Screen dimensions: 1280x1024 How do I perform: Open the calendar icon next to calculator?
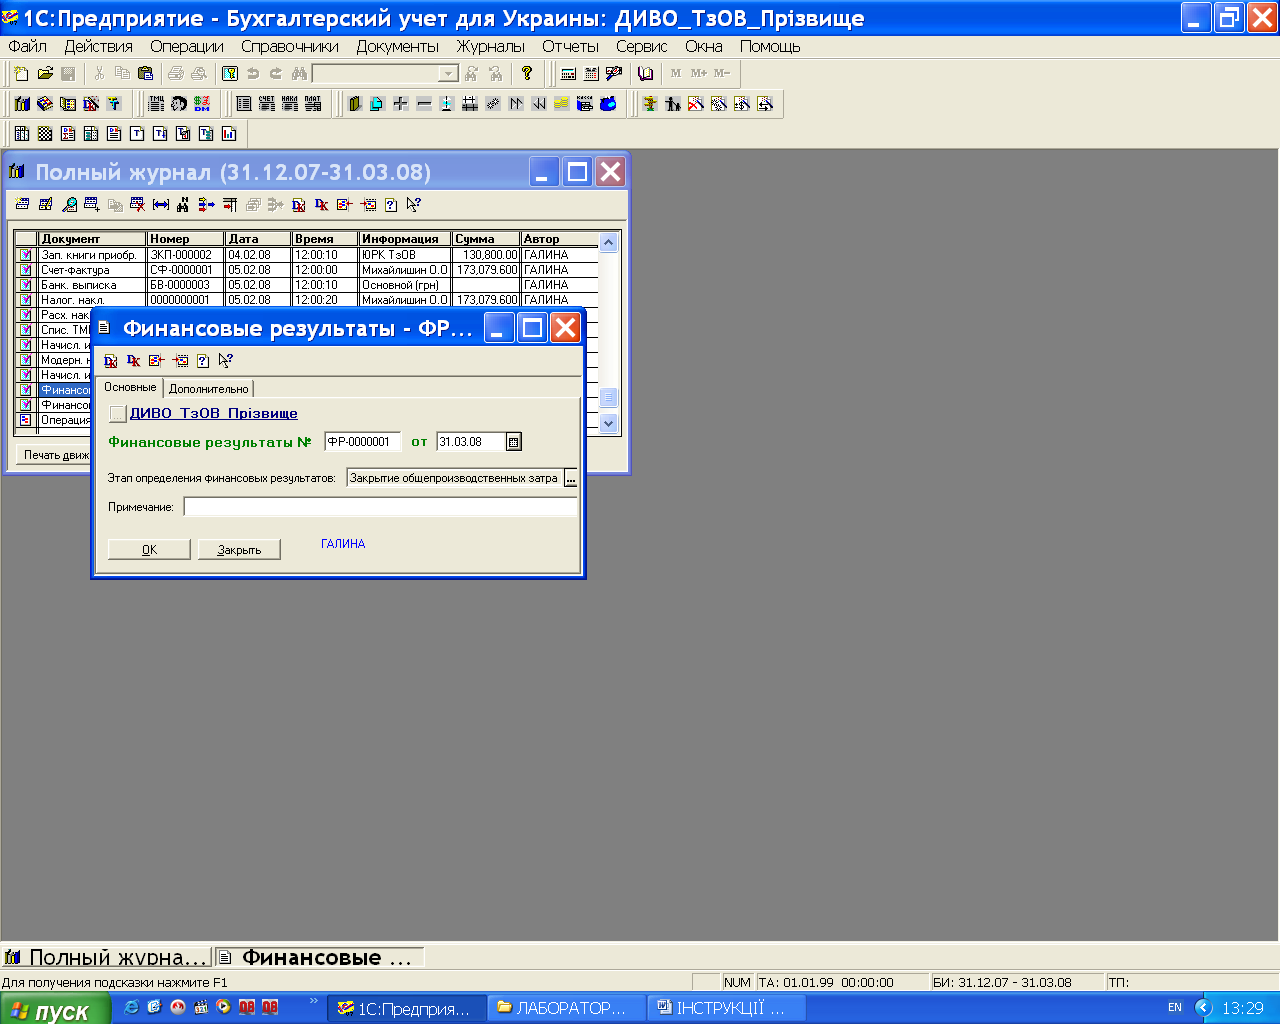pyautogui.click(x=591, y=73)
